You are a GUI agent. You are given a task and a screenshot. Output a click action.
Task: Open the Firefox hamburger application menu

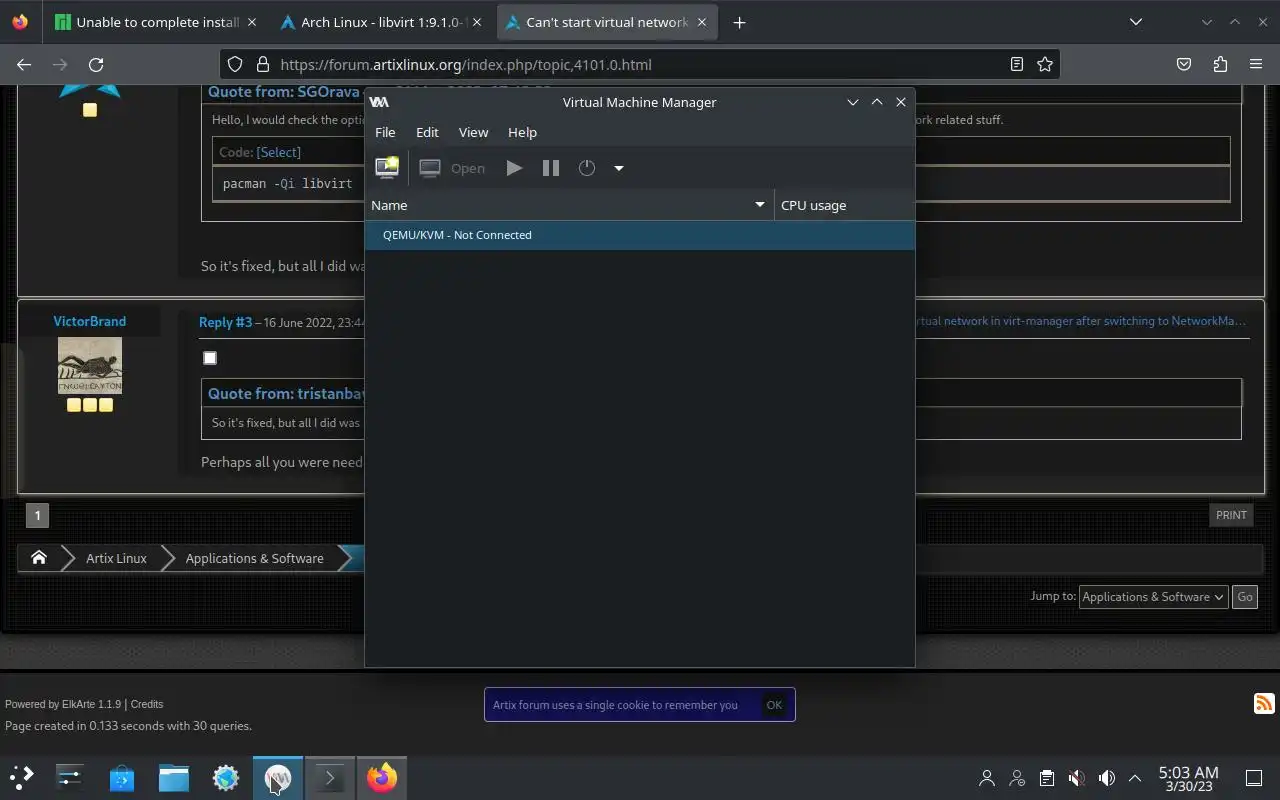1256,64
